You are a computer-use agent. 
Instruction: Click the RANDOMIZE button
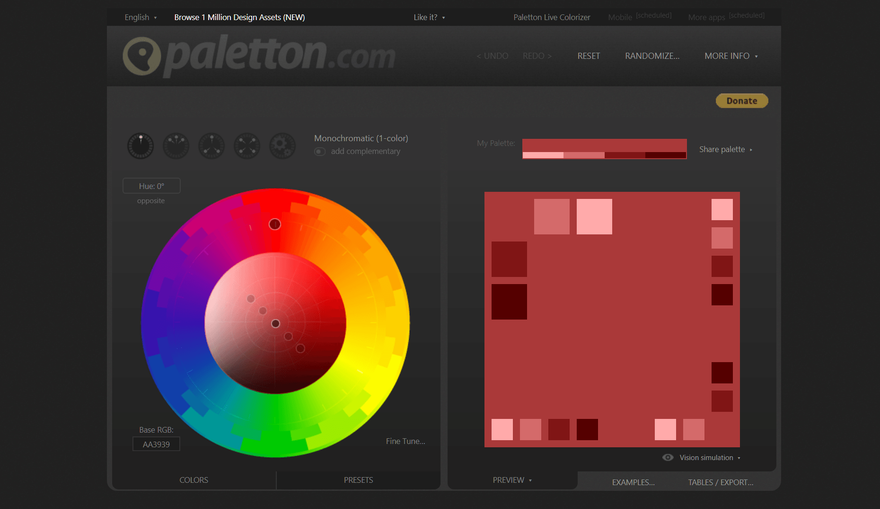click(x=652, y=56)
